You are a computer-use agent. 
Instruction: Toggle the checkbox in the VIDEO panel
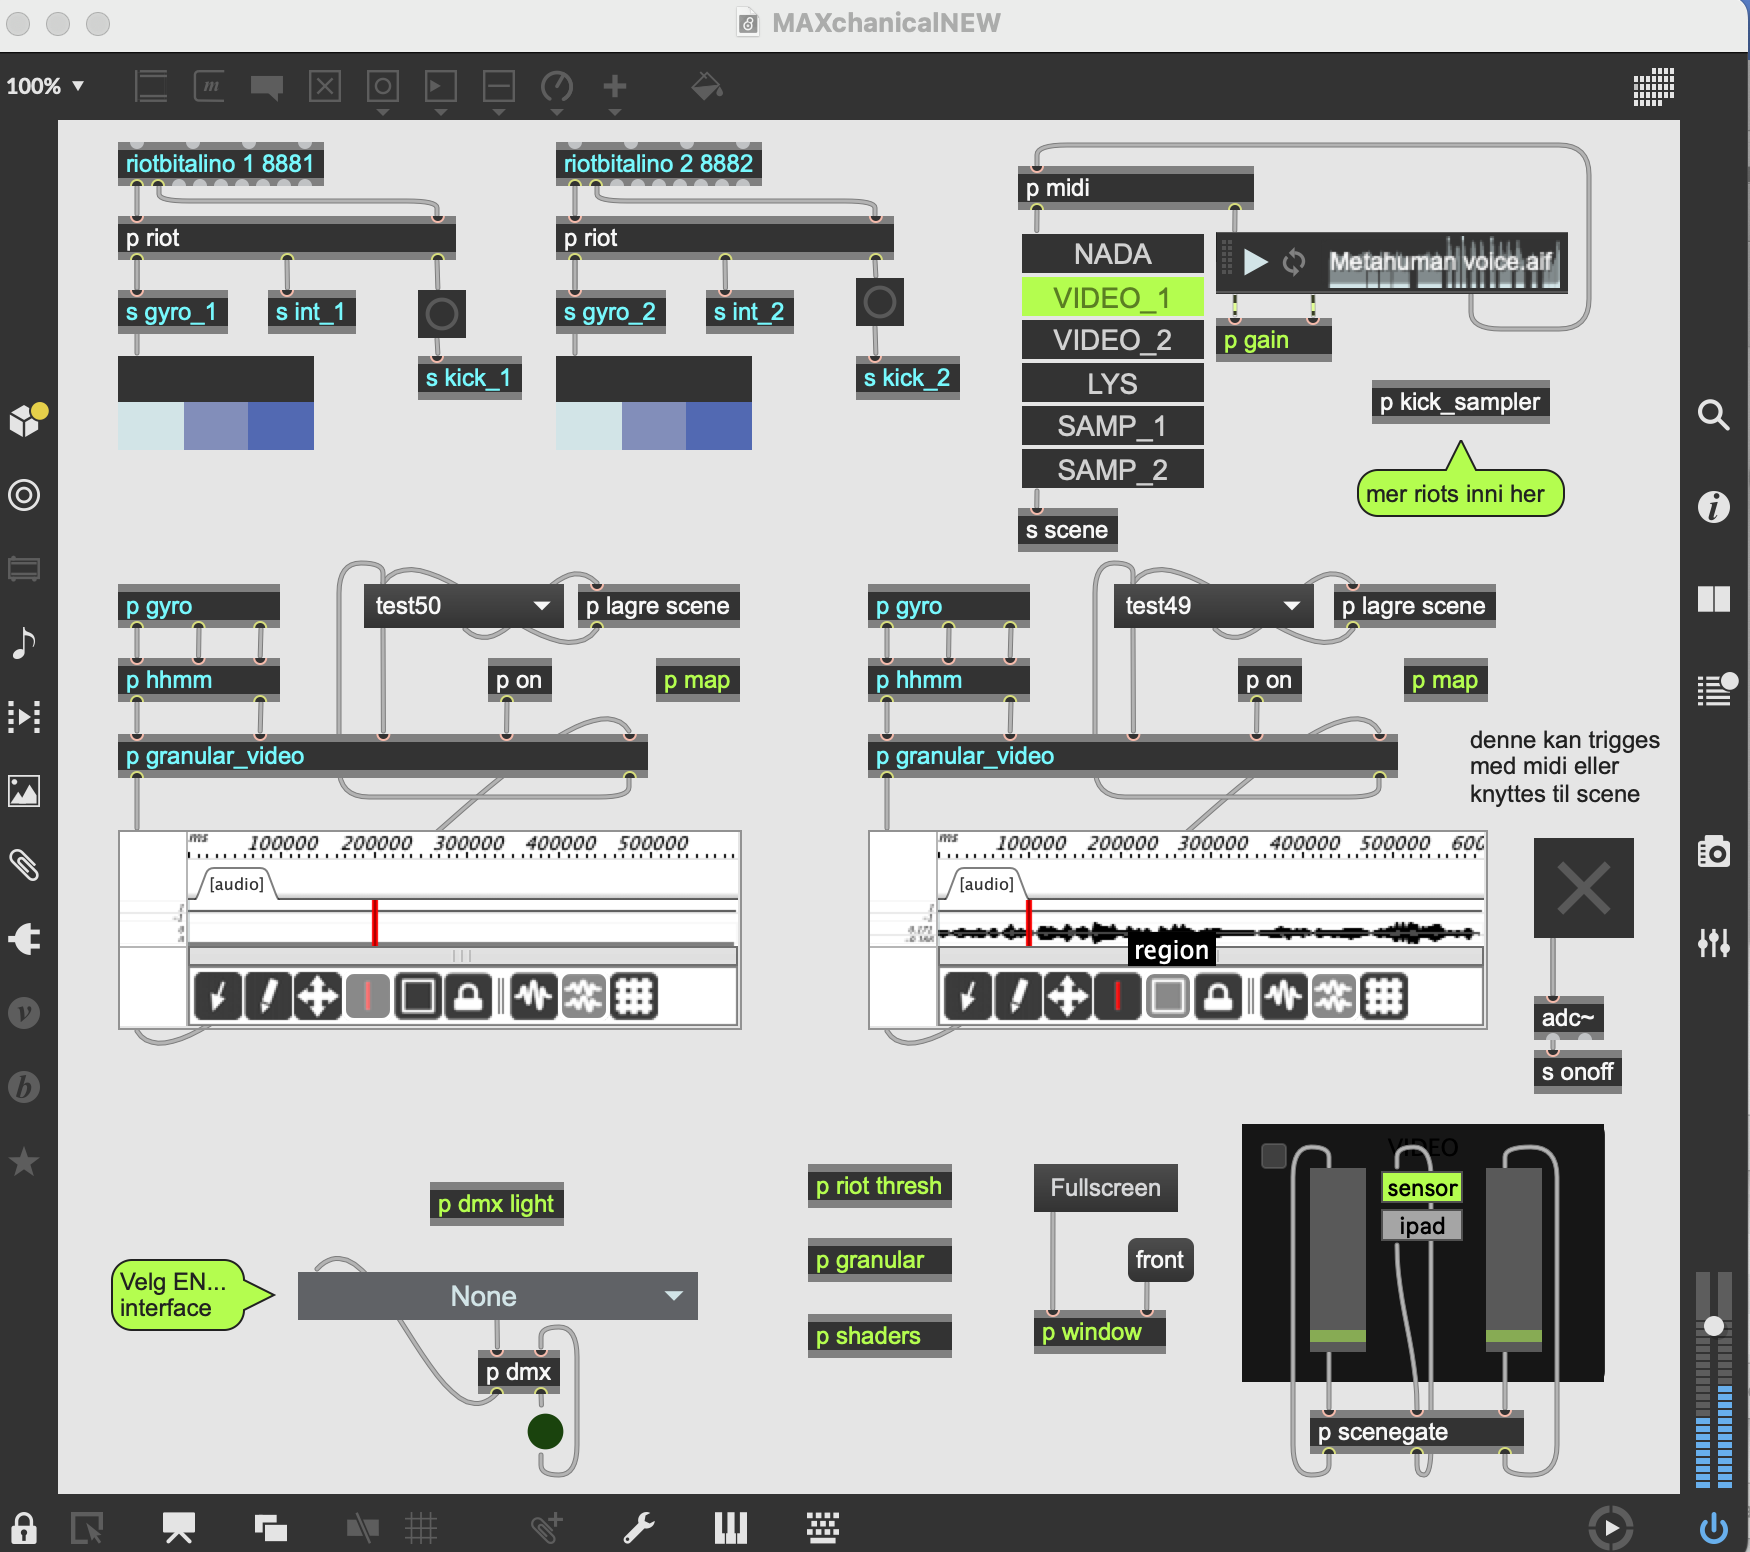pos(1274,1156)
